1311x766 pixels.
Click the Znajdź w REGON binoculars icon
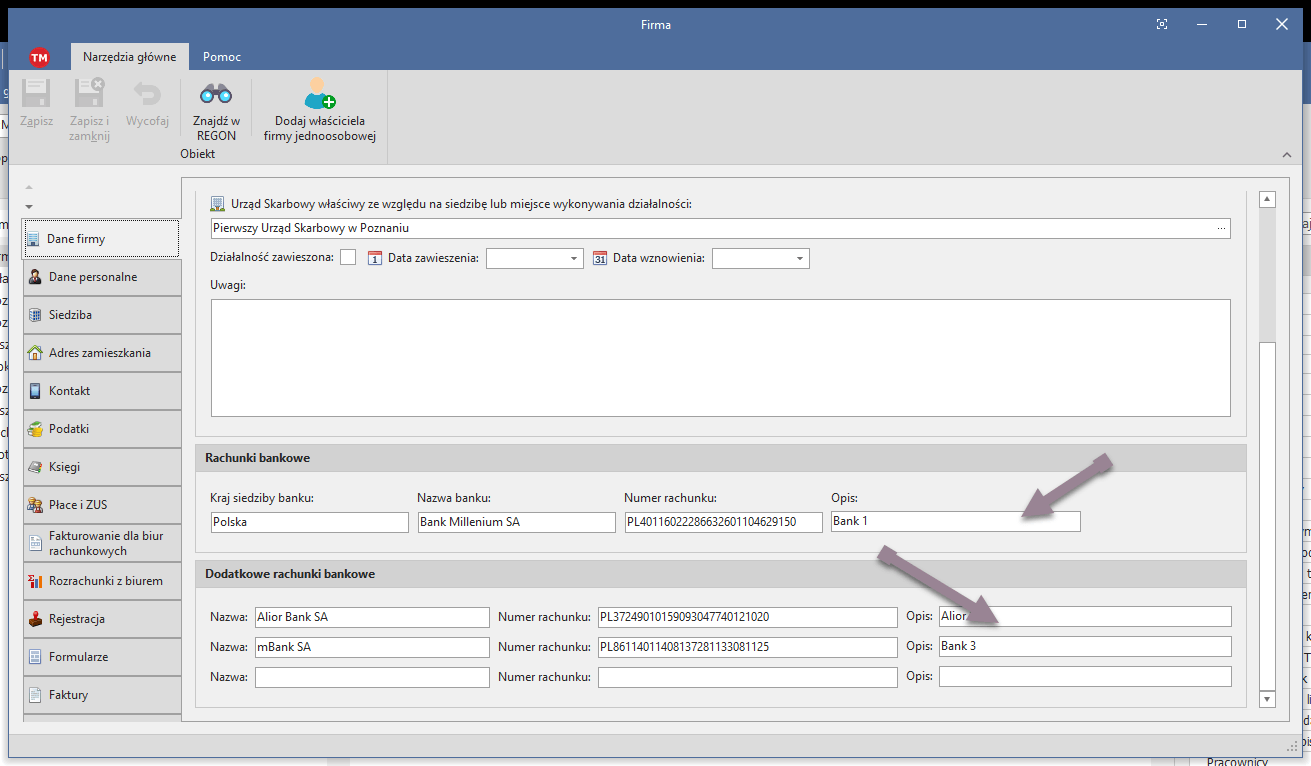pos(216,94)
